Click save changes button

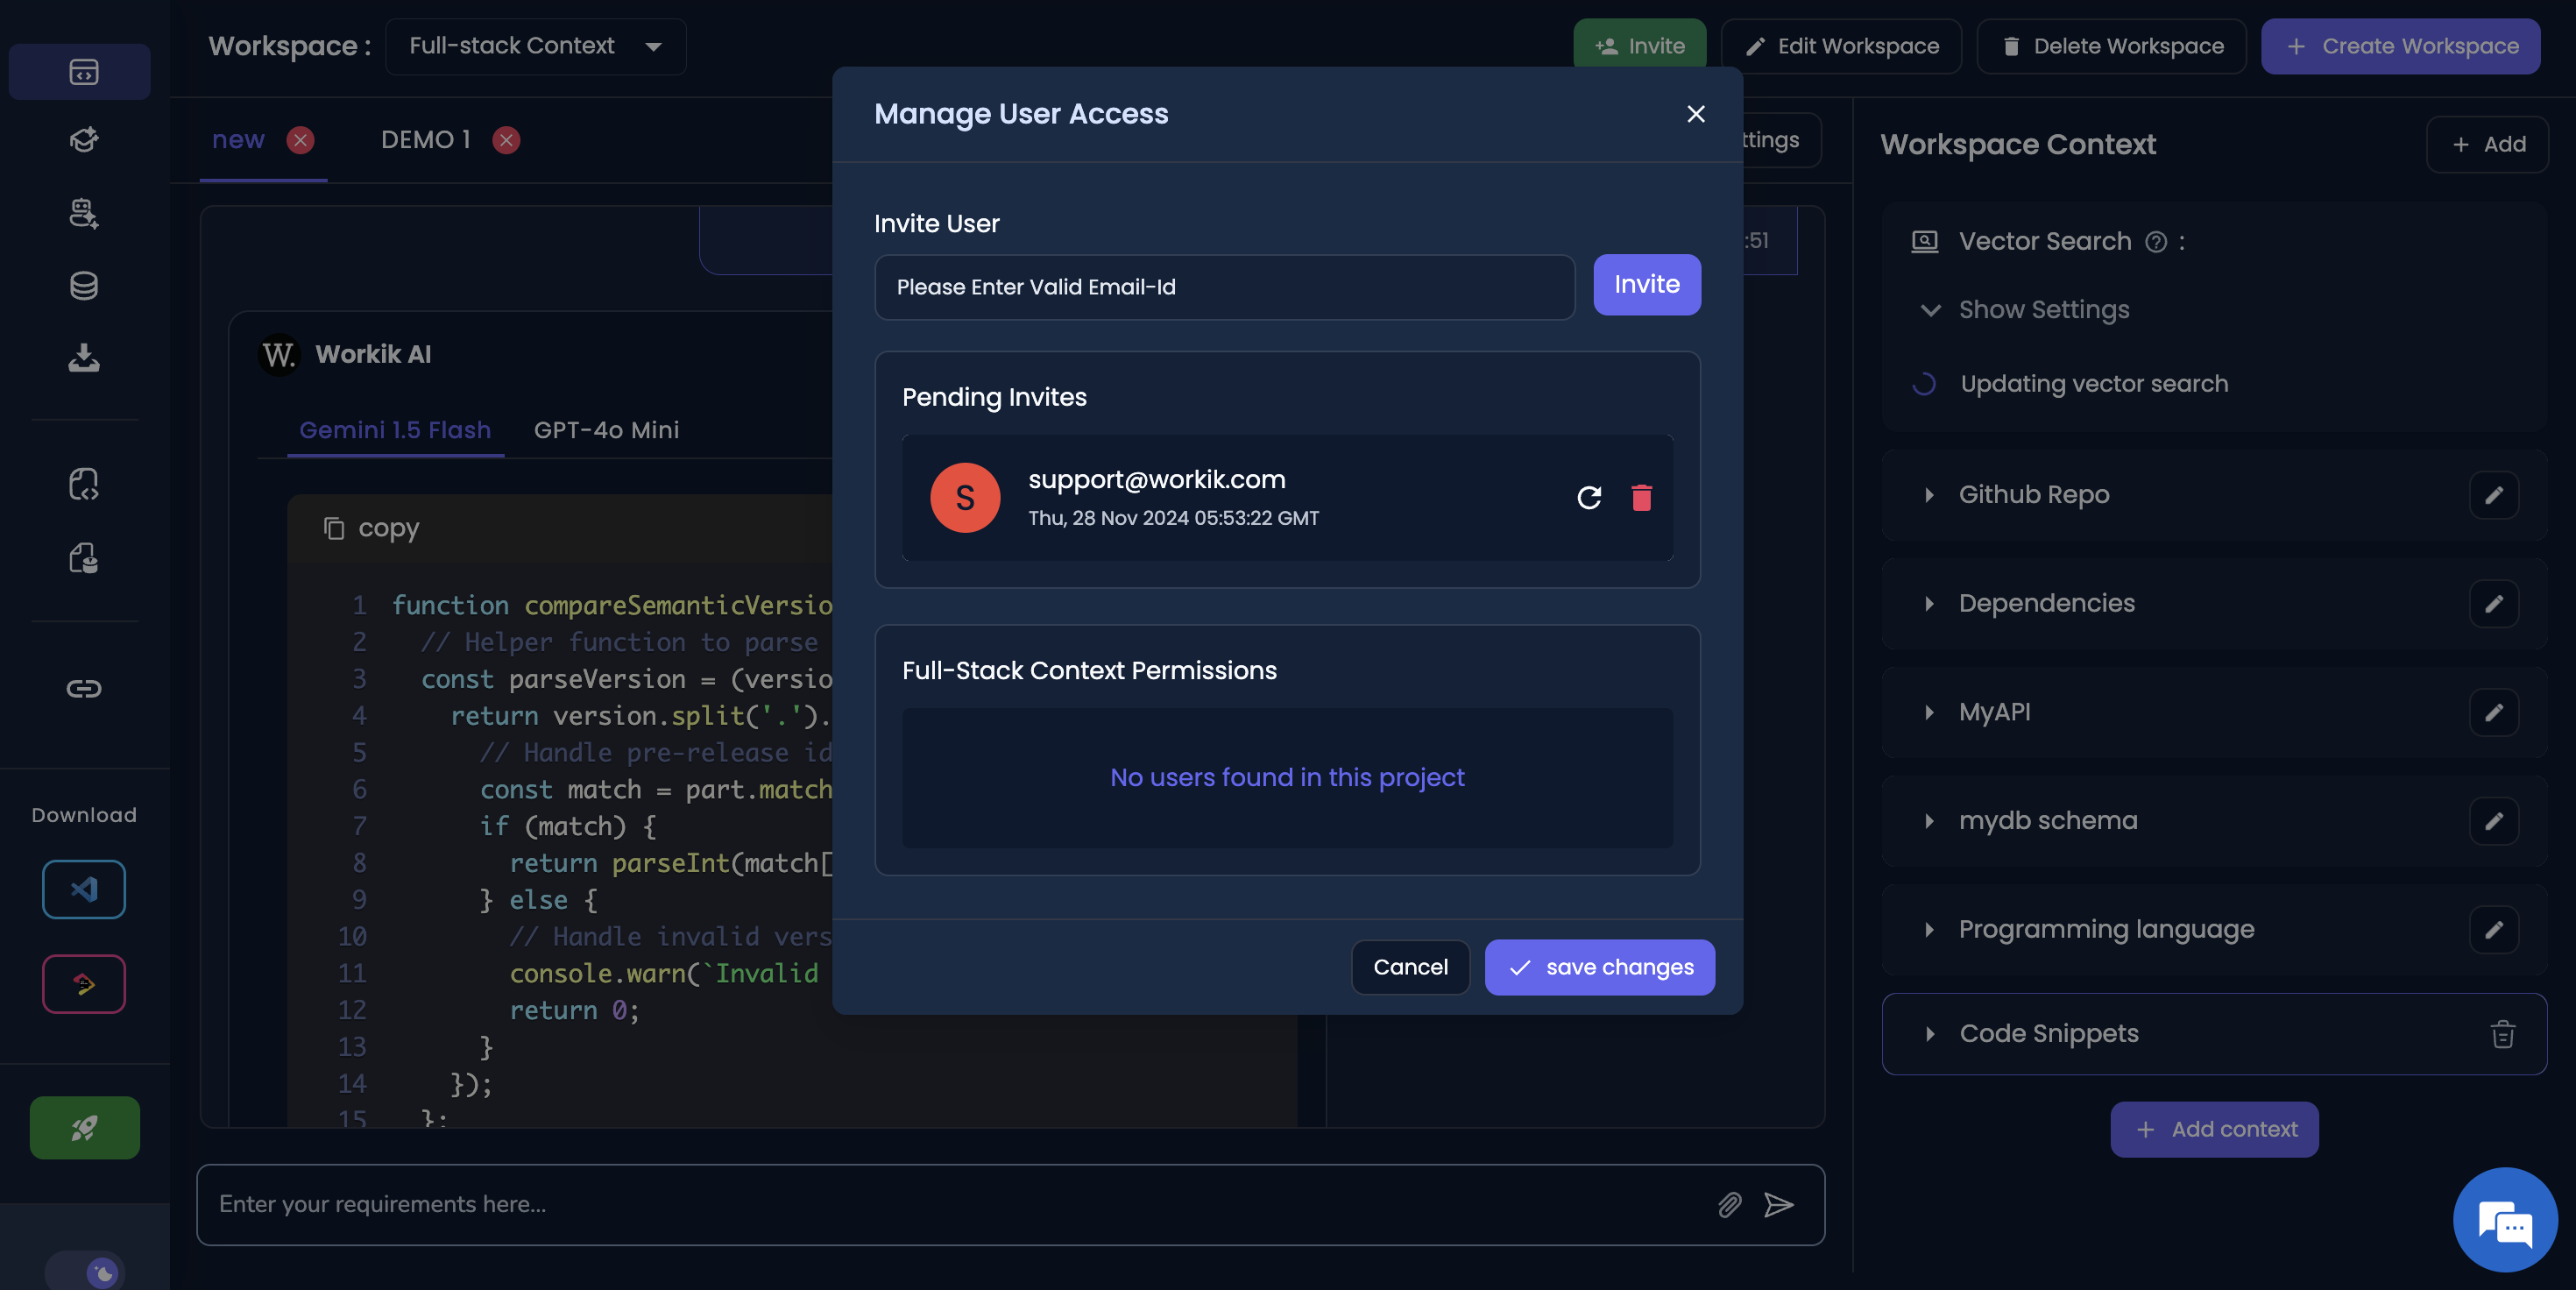click(x=1599, y=967)
